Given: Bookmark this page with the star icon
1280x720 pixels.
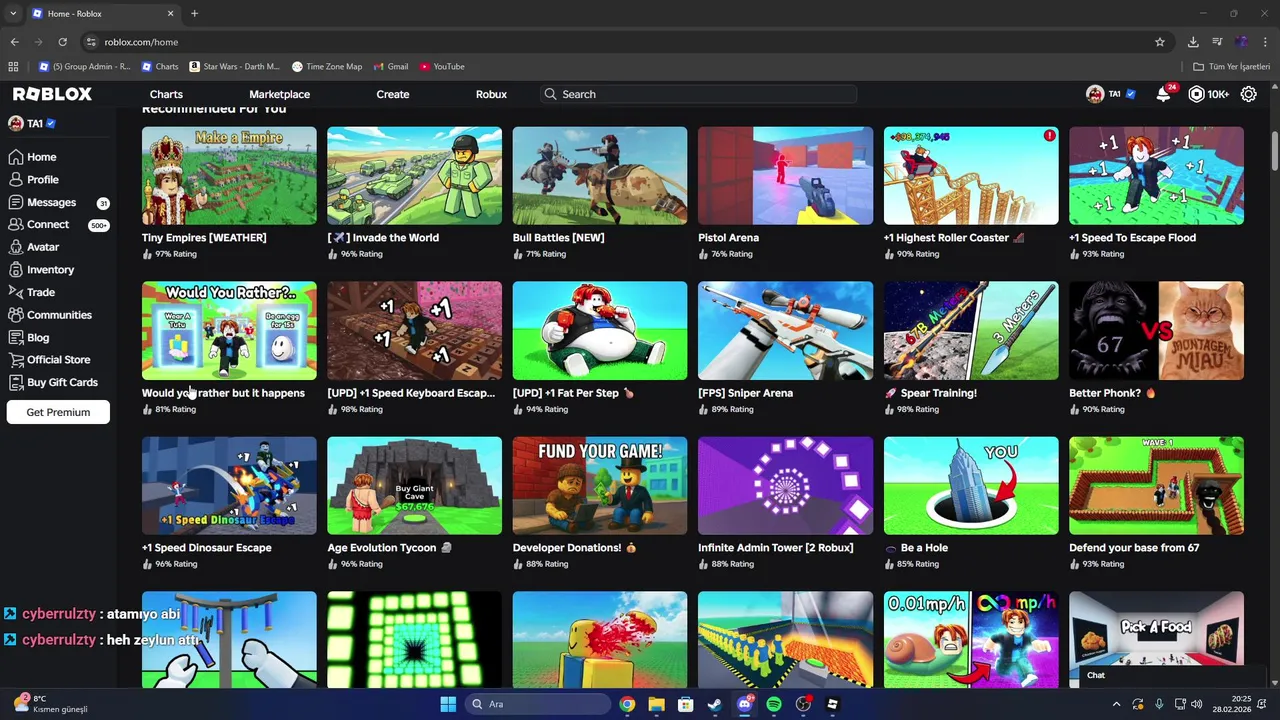Looking at the screenshot, I should [x=1160, y=42].
